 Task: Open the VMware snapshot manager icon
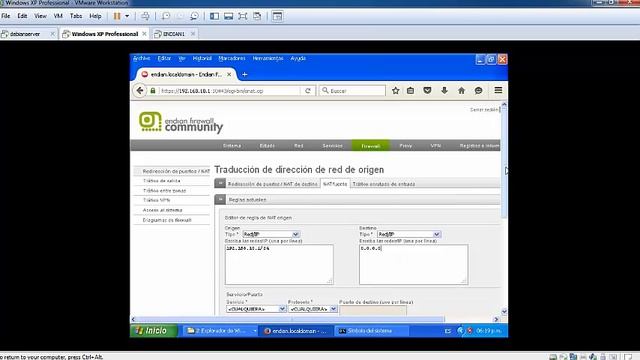coord(194,16)
